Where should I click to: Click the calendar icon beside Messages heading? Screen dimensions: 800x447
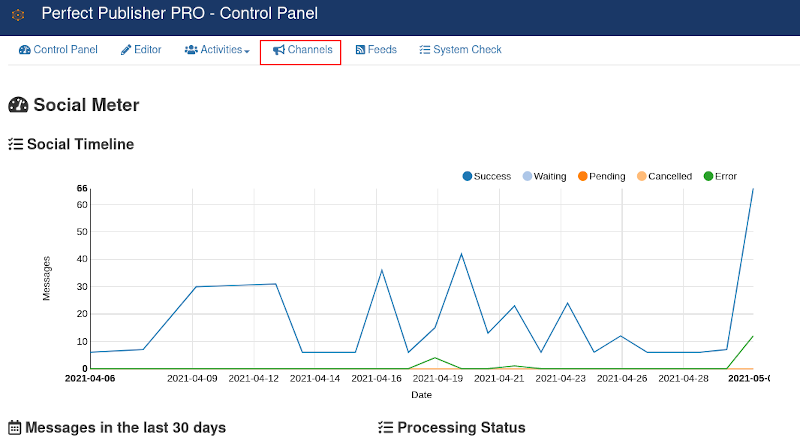(15, 428)
